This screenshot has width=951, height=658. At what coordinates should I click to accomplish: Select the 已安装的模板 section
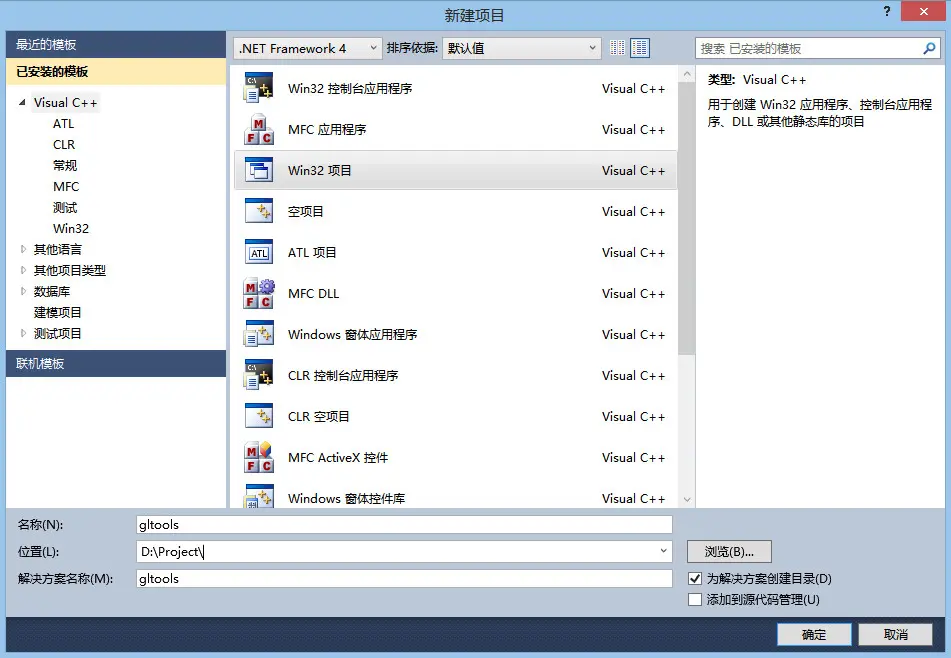[116, 72]
